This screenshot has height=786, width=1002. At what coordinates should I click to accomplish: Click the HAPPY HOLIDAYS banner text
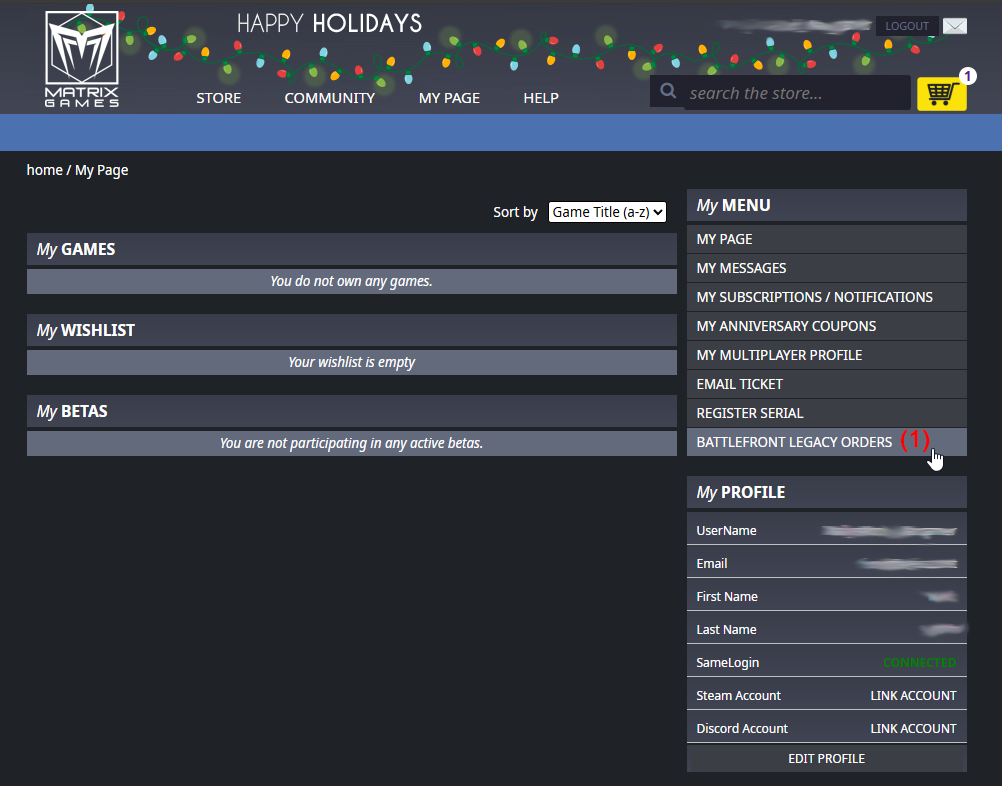click(x=329, y=24)
